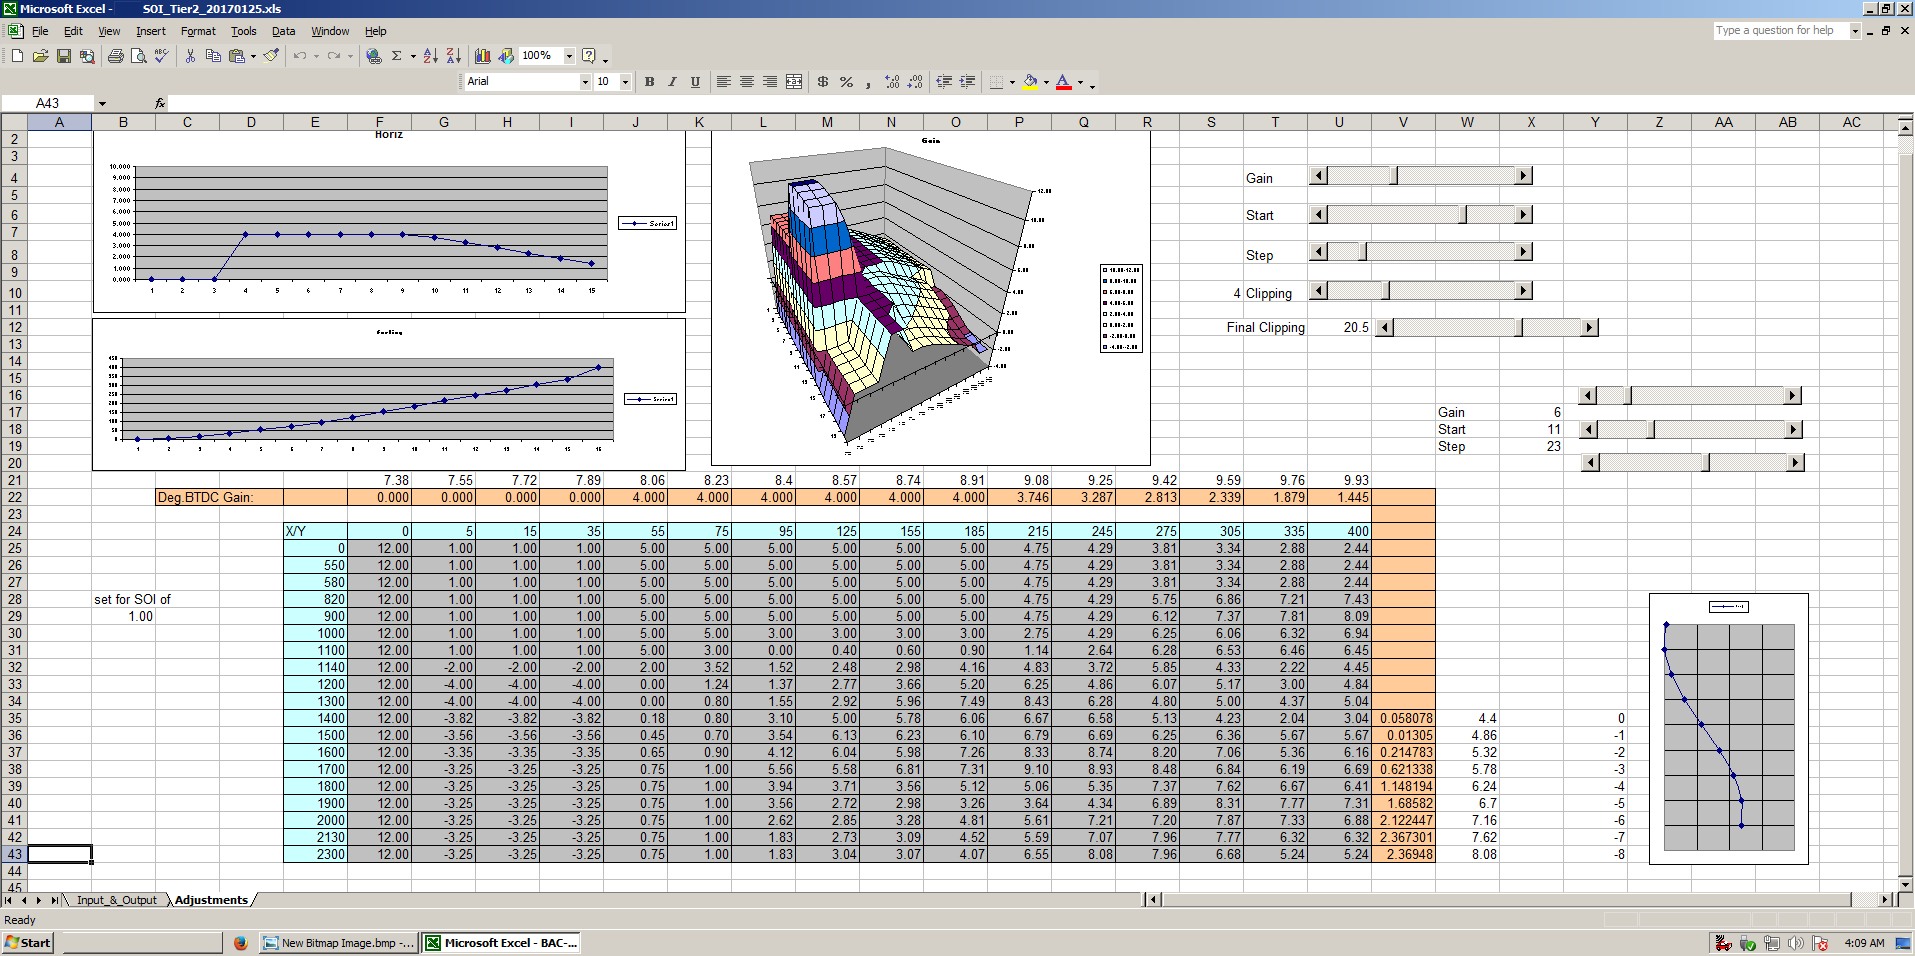Screen dimensions: 1915x956
Task: Apply percent style format
Action: 846,82
